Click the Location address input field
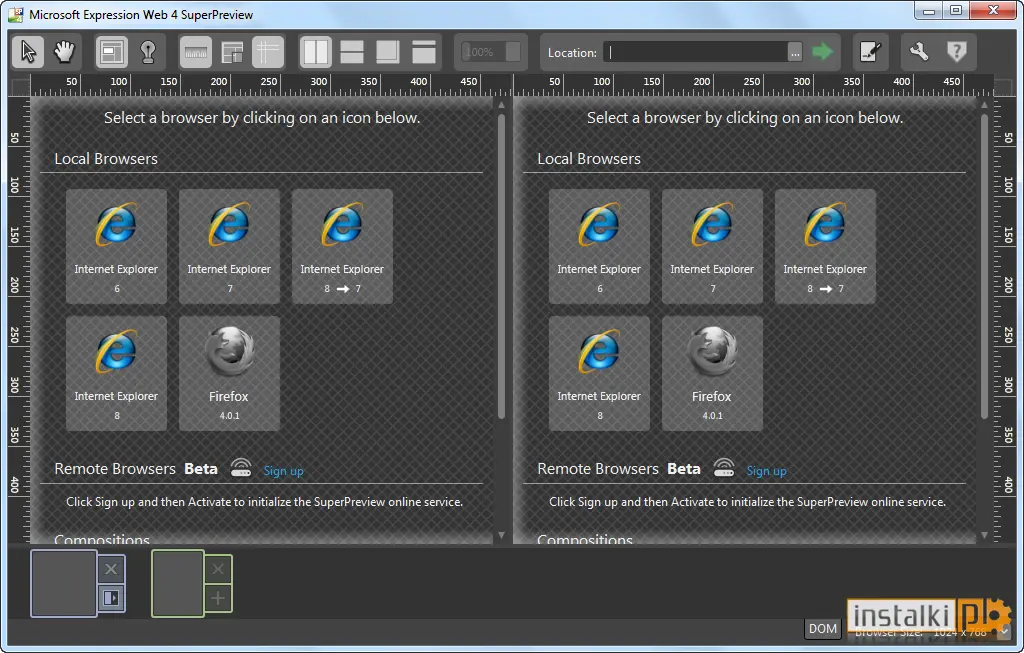1024x653 pixels. 695,52
